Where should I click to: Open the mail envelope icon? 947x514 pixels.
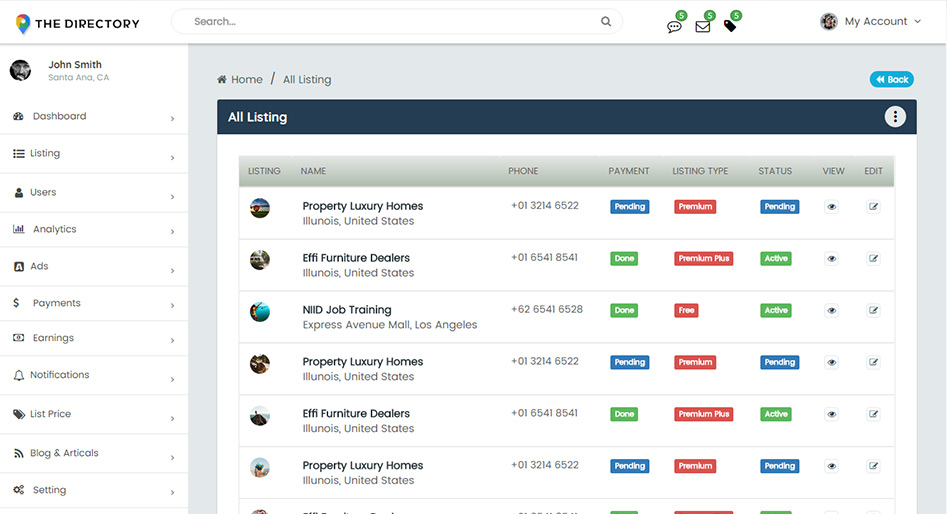click(x=702, y=27)
